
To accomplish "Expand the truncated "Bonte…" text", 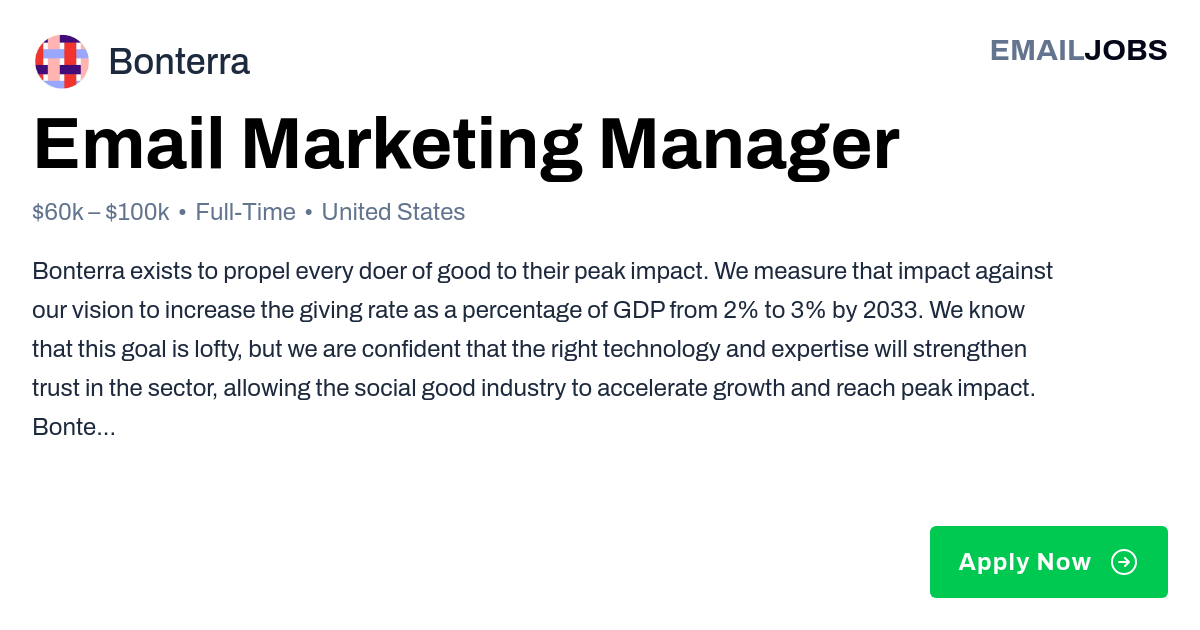I will [x=74, y=428].
